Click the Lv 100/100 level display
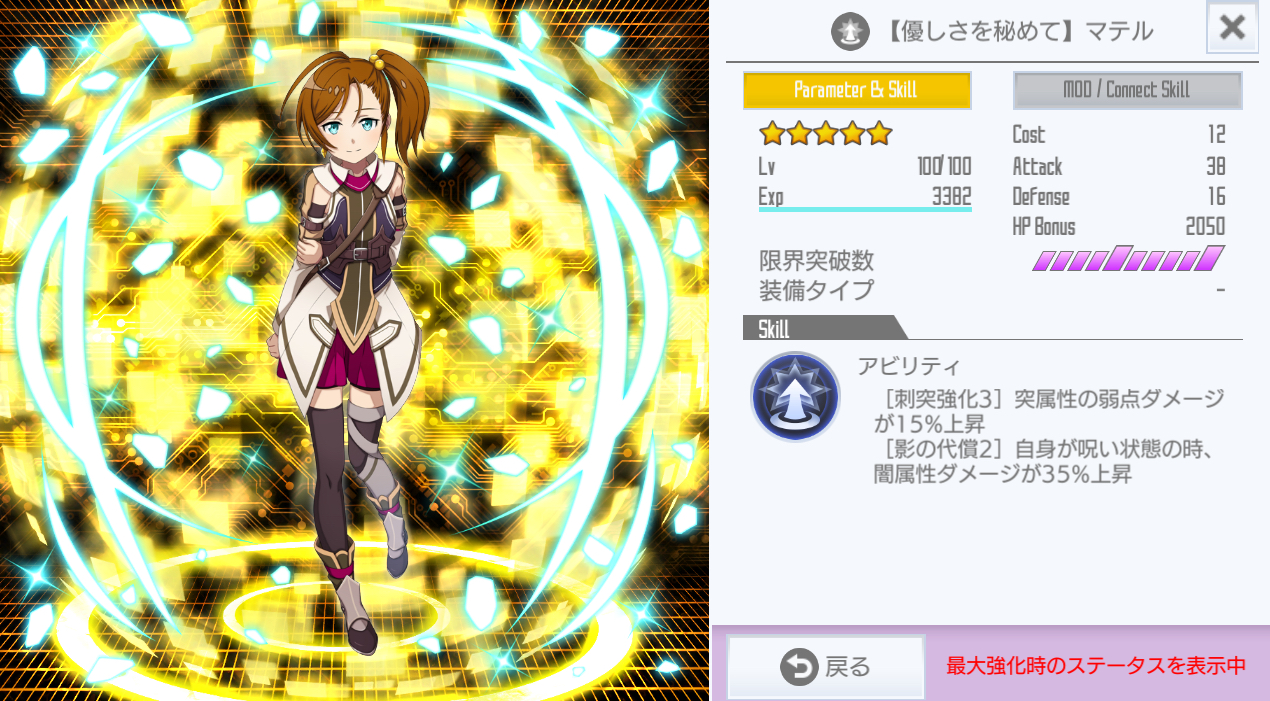 [865, 166]
